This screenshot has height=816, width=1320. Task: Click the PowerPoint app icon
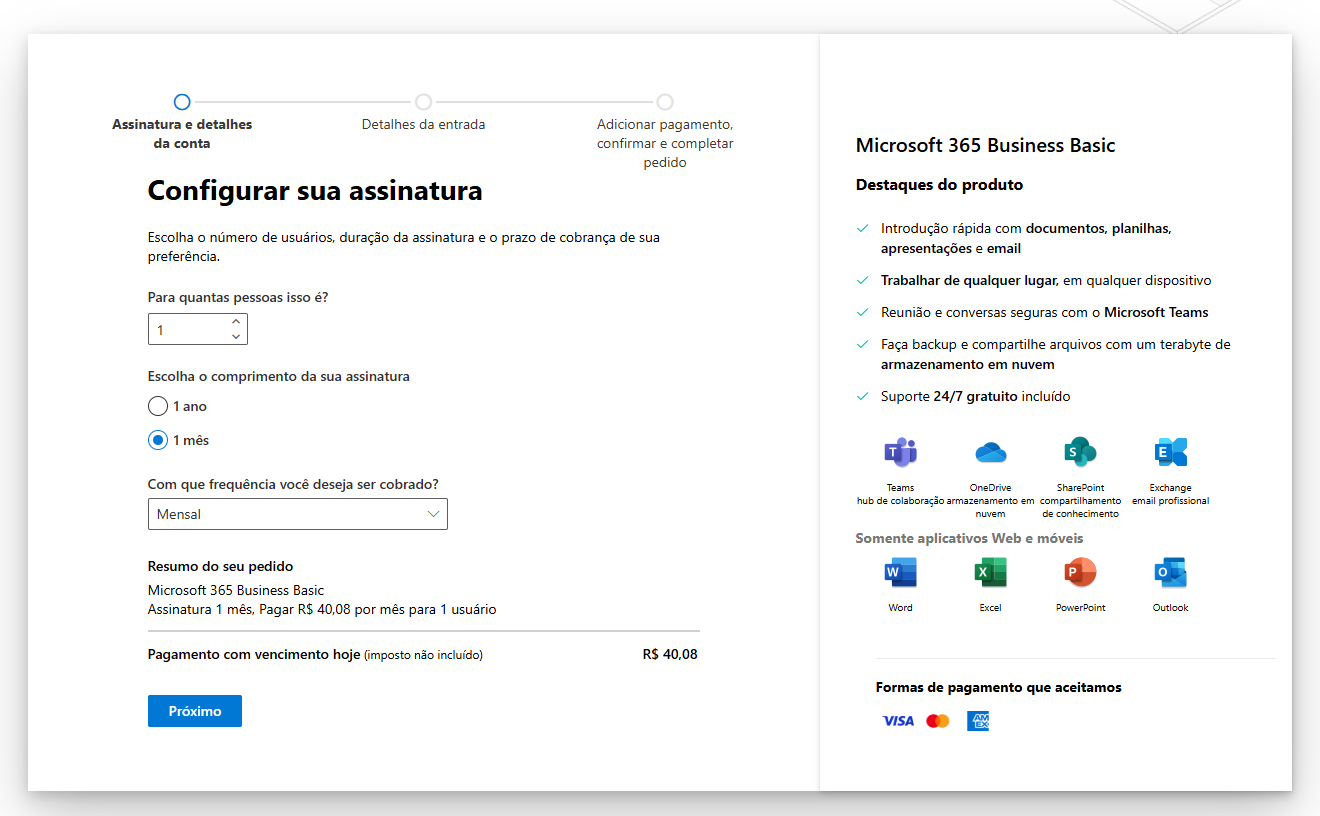(1080, 573)
